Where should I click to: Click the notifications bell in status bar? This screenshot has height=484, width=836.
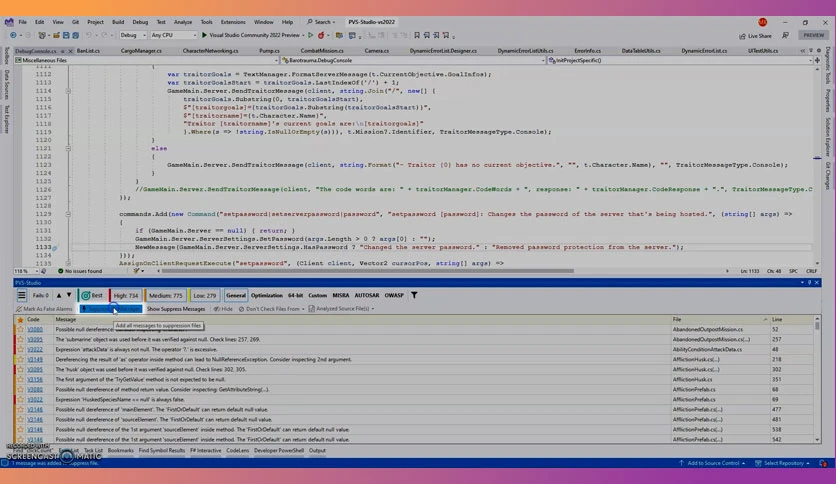[x=823, y=463]
